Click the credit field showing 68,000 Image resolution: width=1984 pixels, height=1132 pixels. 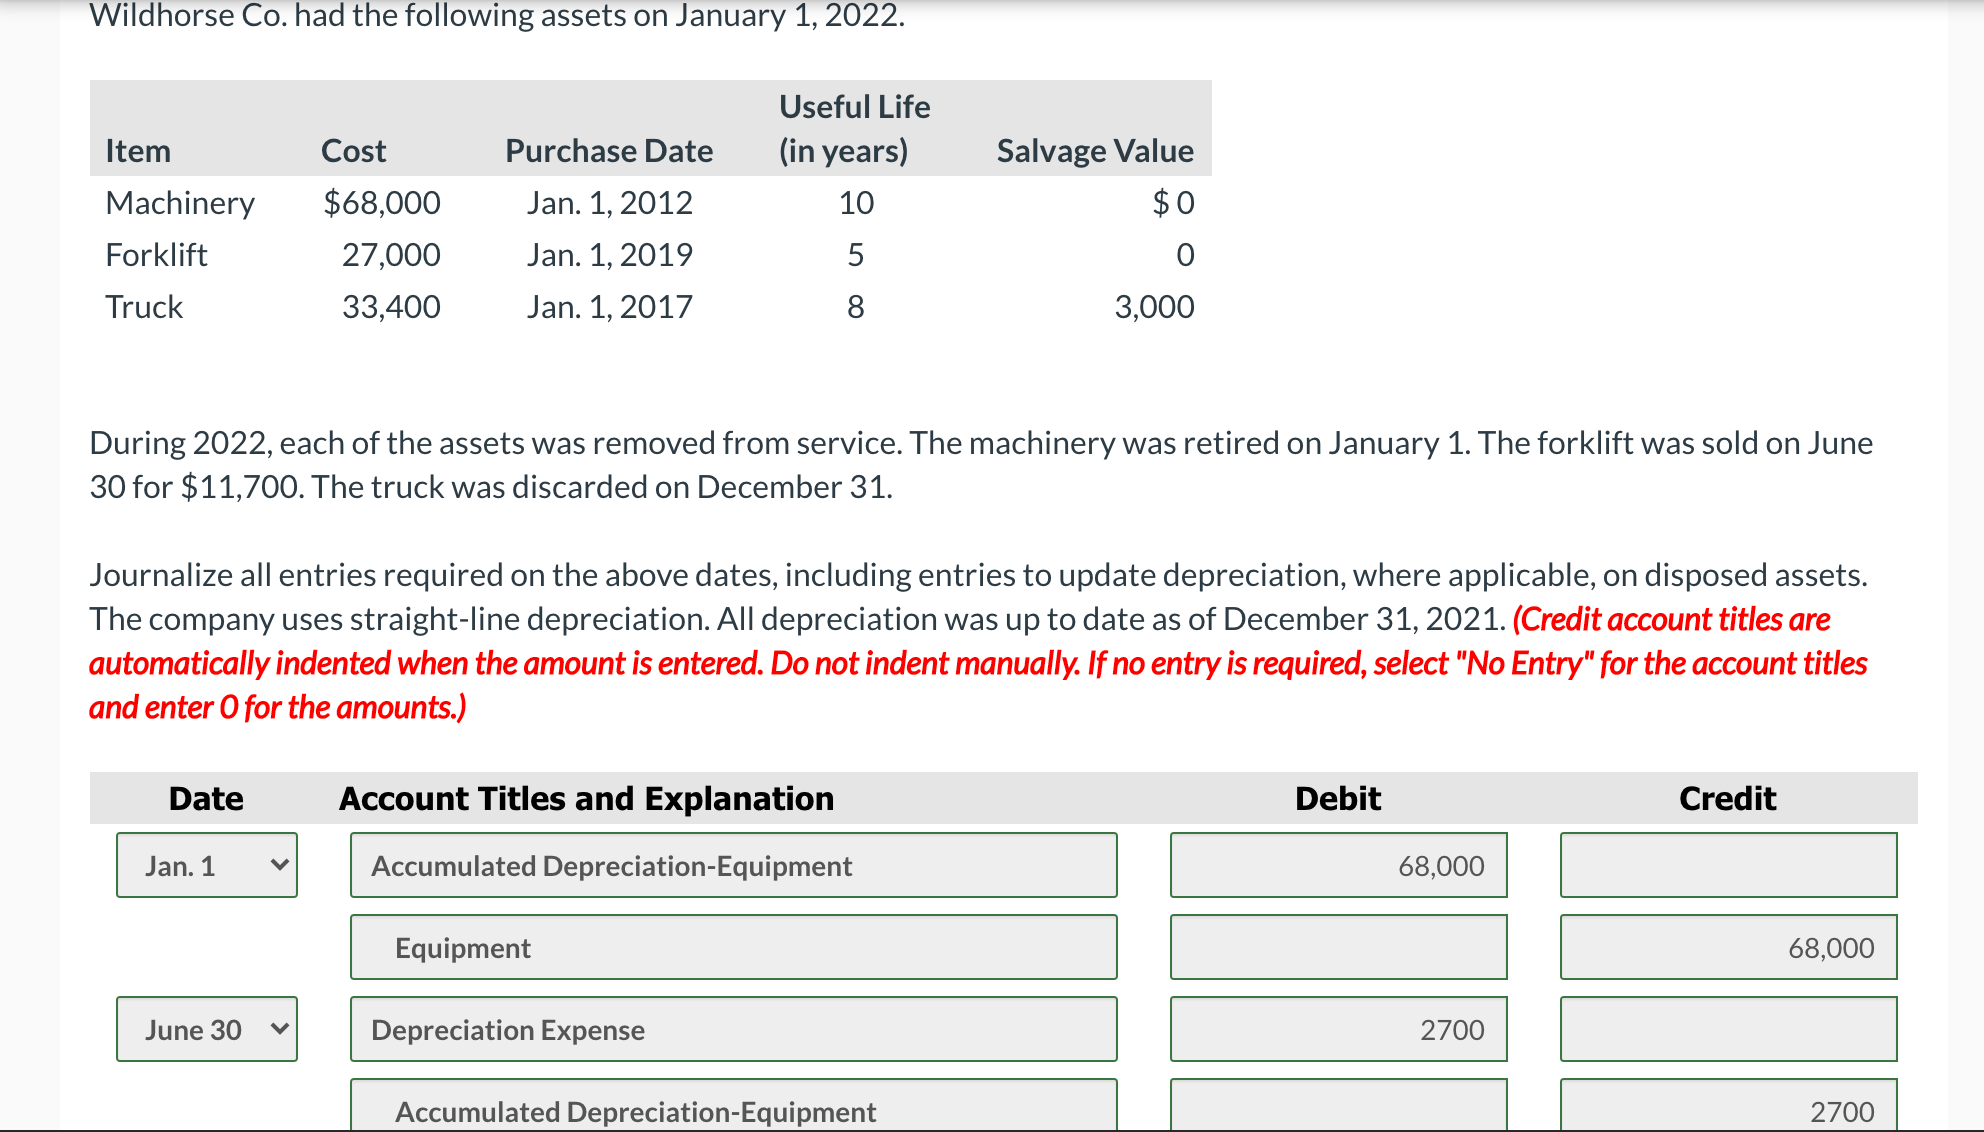pos(1727,947)
